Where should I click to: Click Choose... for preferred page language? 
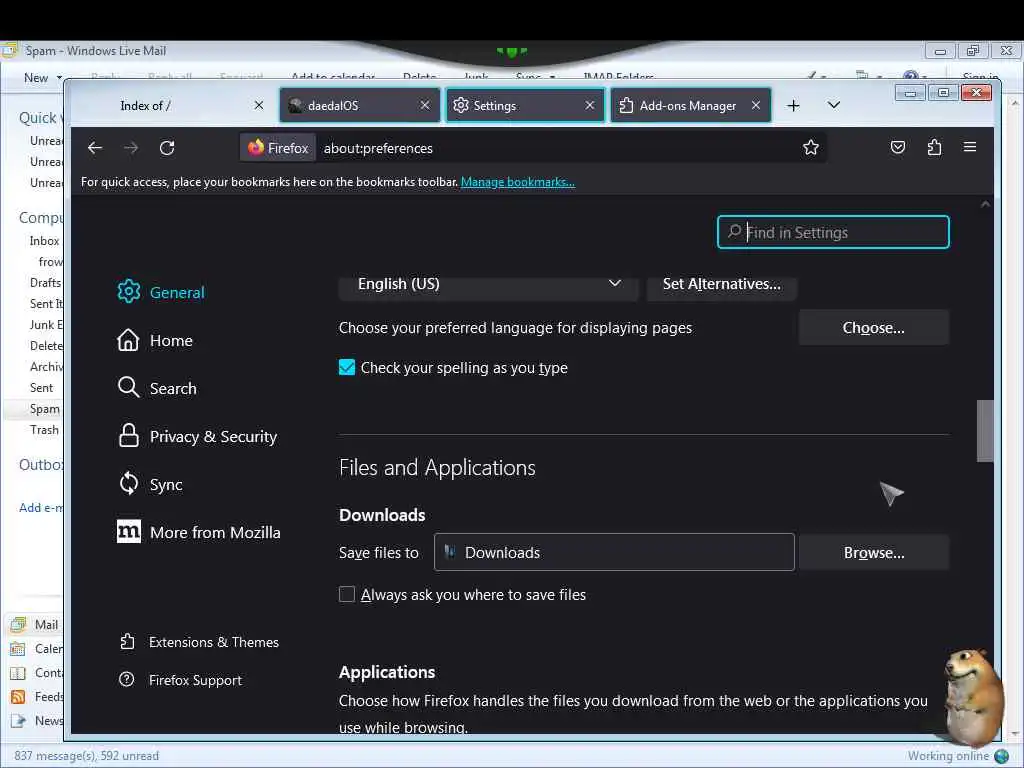(x=874, y=328)
